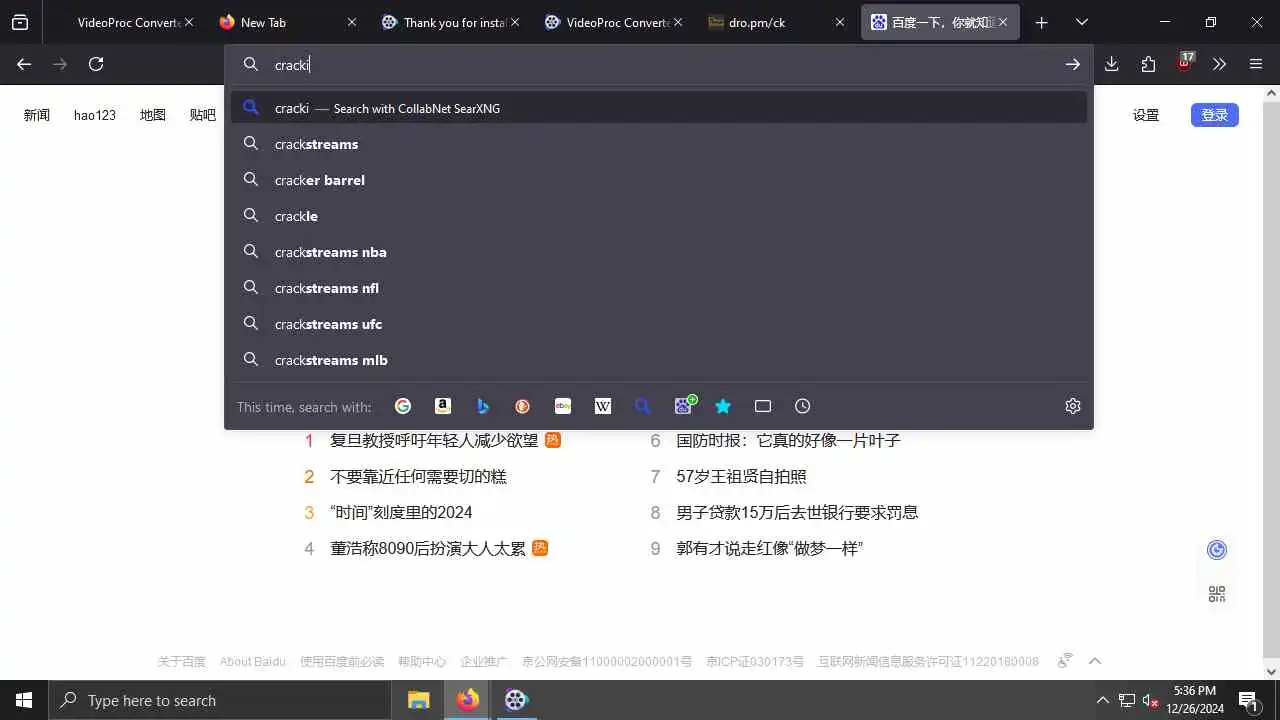Open hot search '不要靠近任何需要切的糕'
1280x720 pixels.
click(x=418, y=476)
